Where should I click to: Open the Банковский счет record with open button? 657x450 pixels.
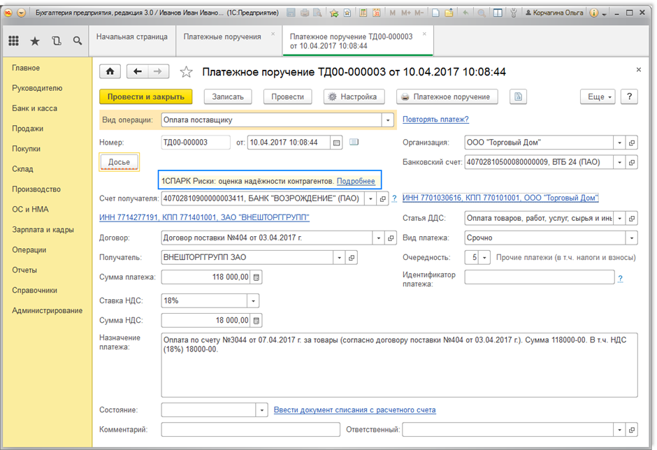coord(632,162)
